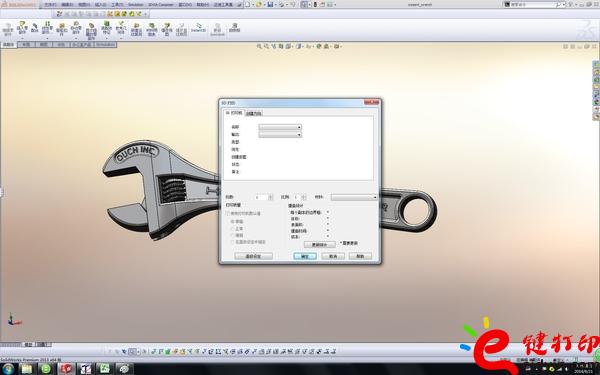
Task: Click the OK (确定) button in dialog
Action: (305, 256)
